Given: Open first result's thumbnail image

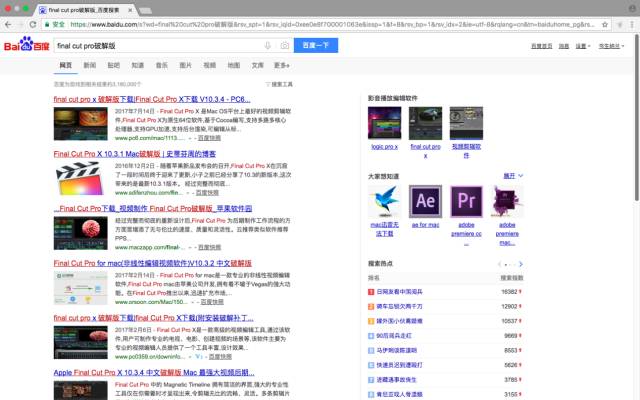Looking at the screenshot, I should pyautogui.click(x=80, y=124).
